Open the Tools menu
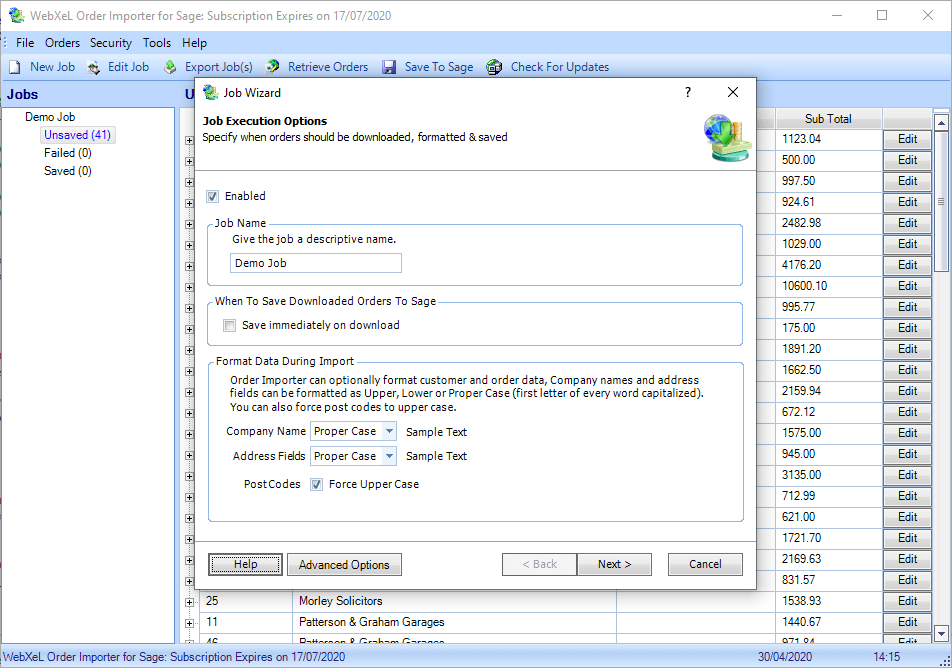The height and width of the screenshot is (668, 952). pos(157,43)
